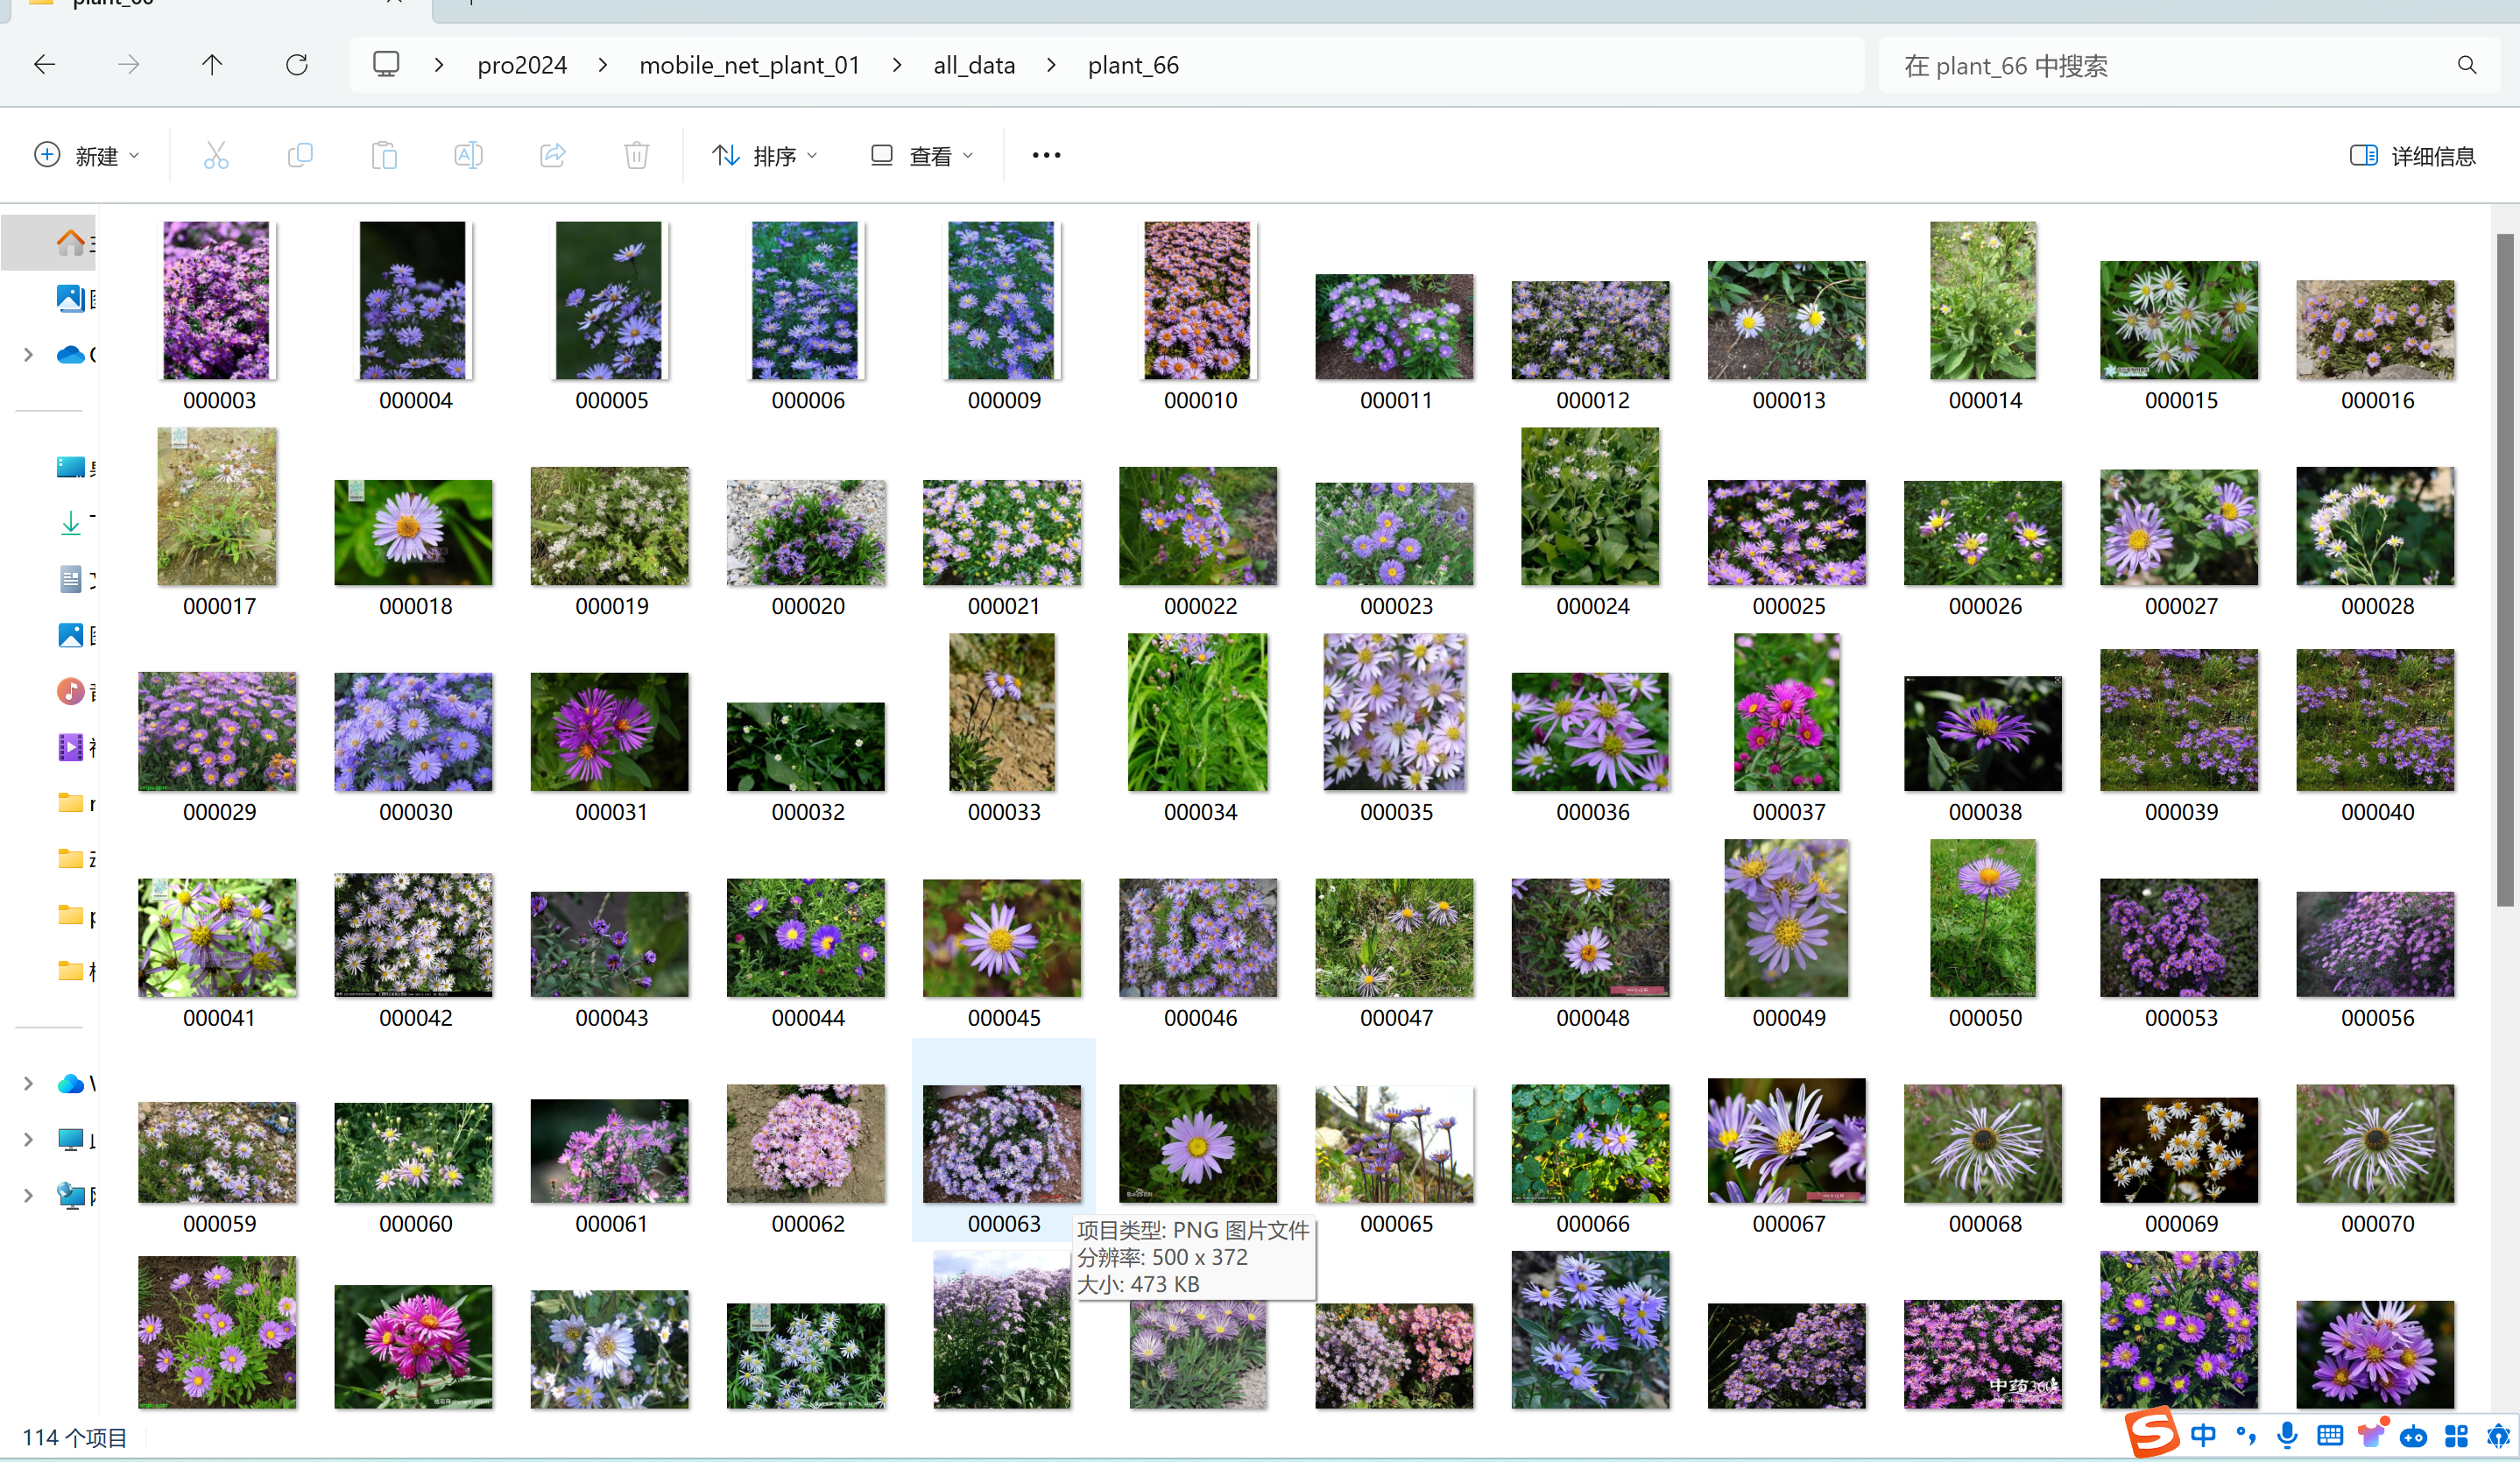Click the Paste clipboard icon
Screen dimensions: 2520x1462
[384, 155]
